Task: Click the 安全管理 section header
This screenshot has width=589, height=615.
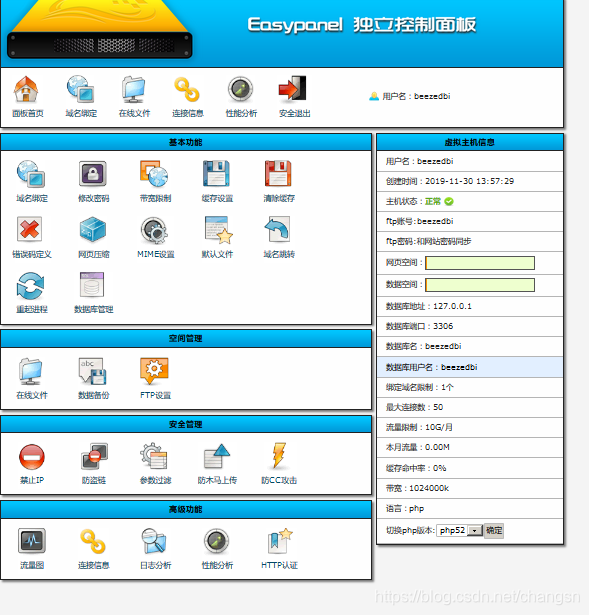Action: point(186,424)
